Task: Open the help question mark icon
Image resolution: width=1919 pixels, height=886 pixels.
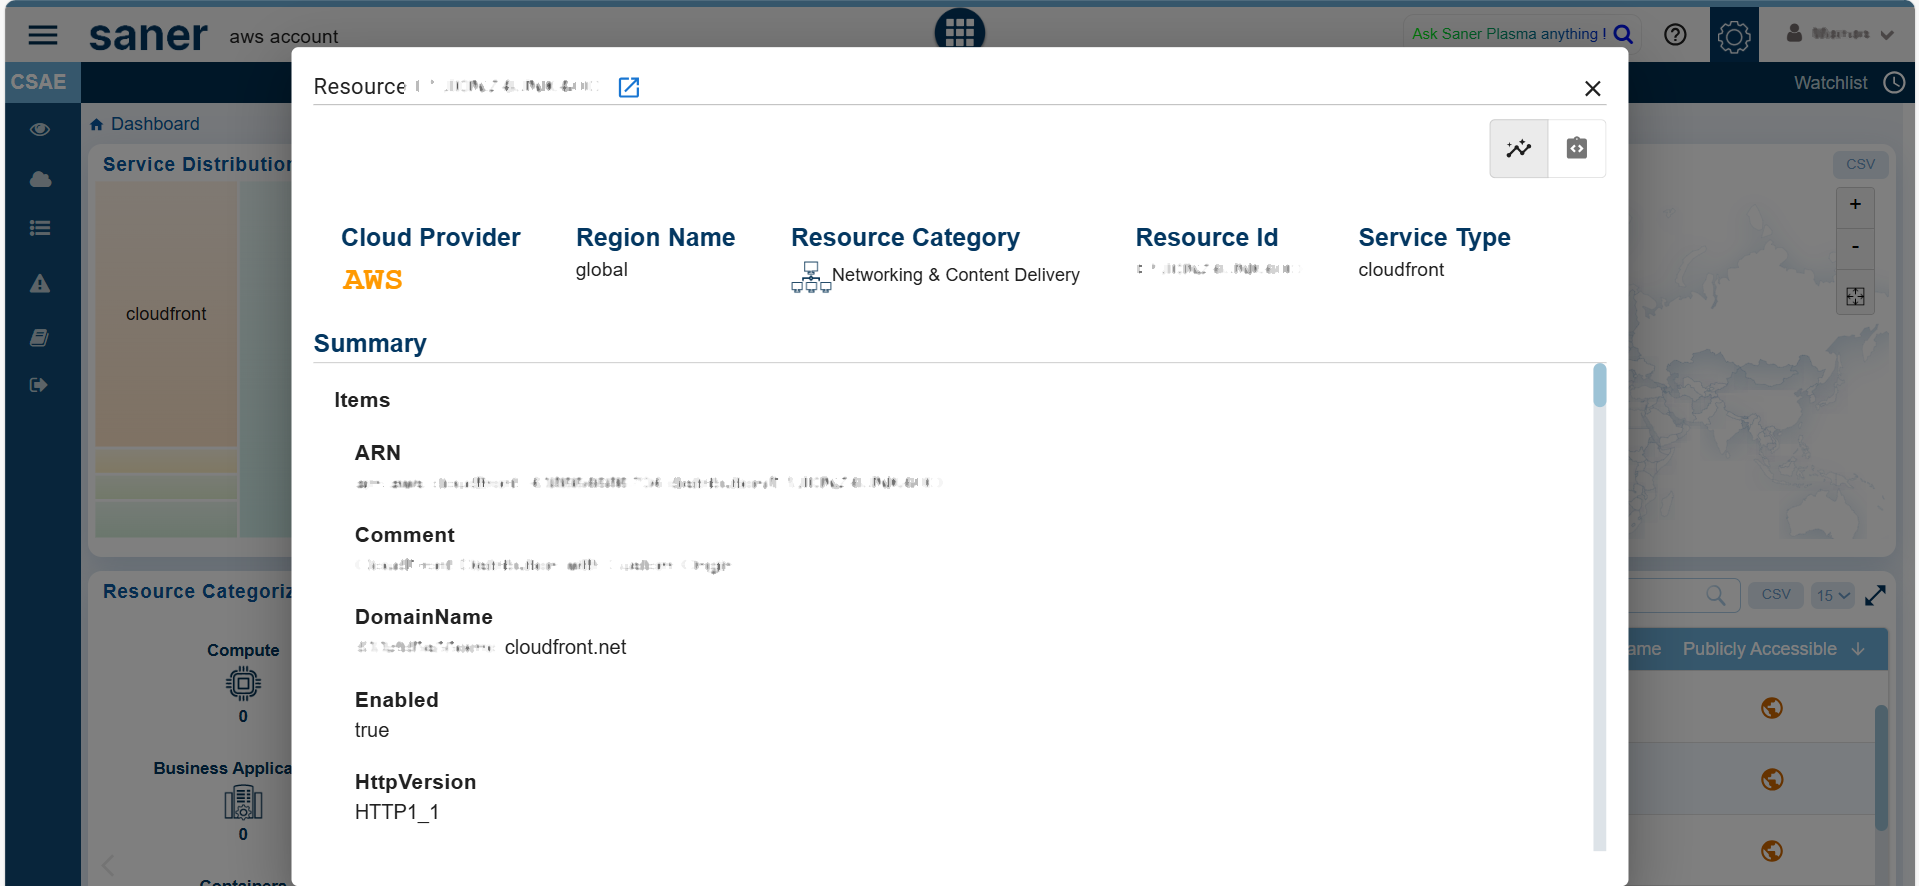Action: [x=1675, y=35]
